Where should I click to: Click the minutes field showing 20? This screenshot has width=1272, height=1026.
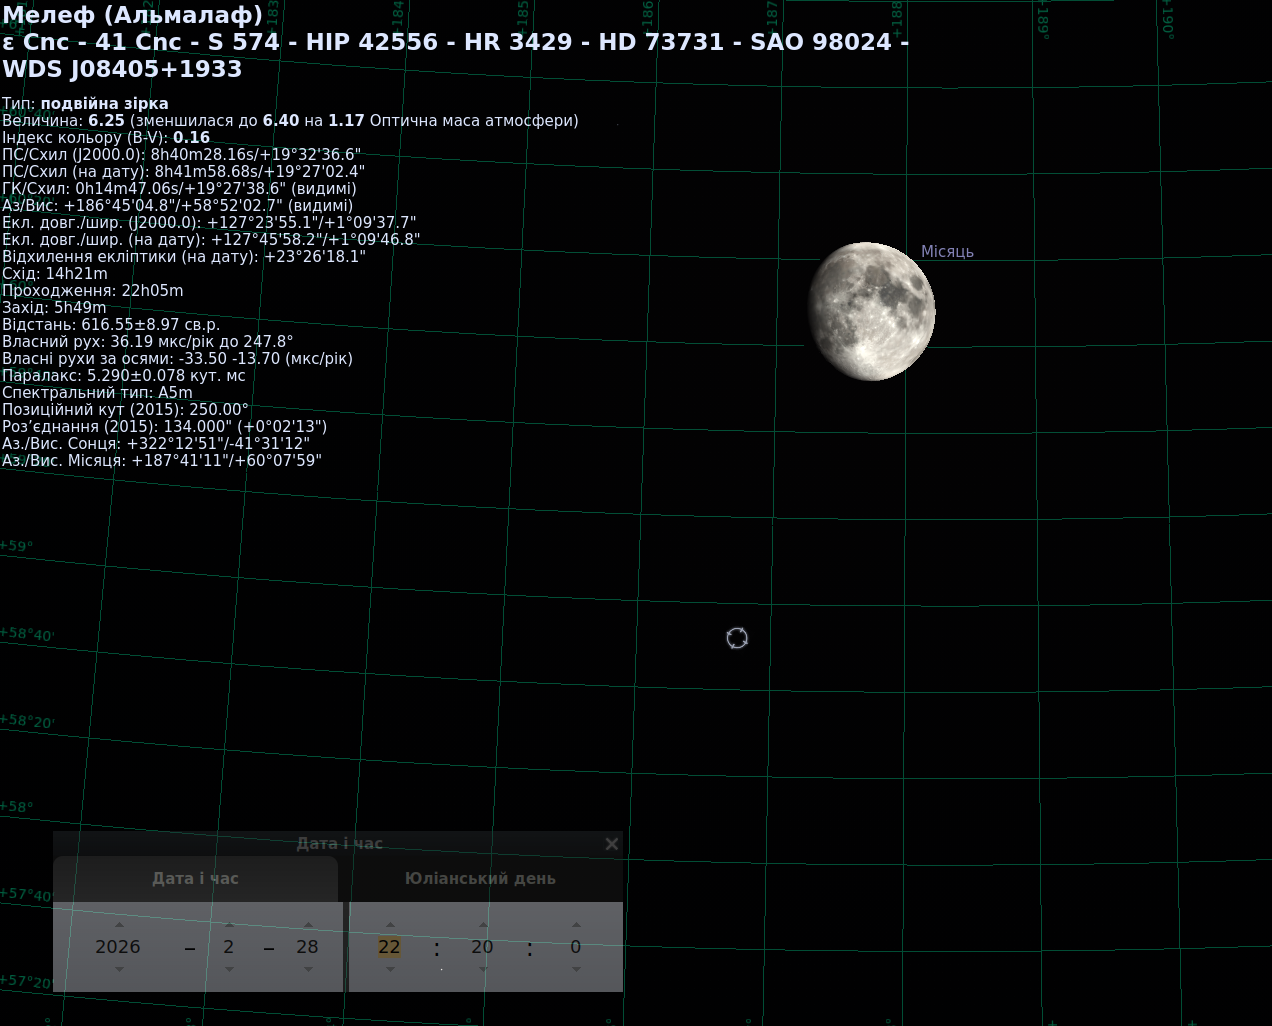(483, 947)
